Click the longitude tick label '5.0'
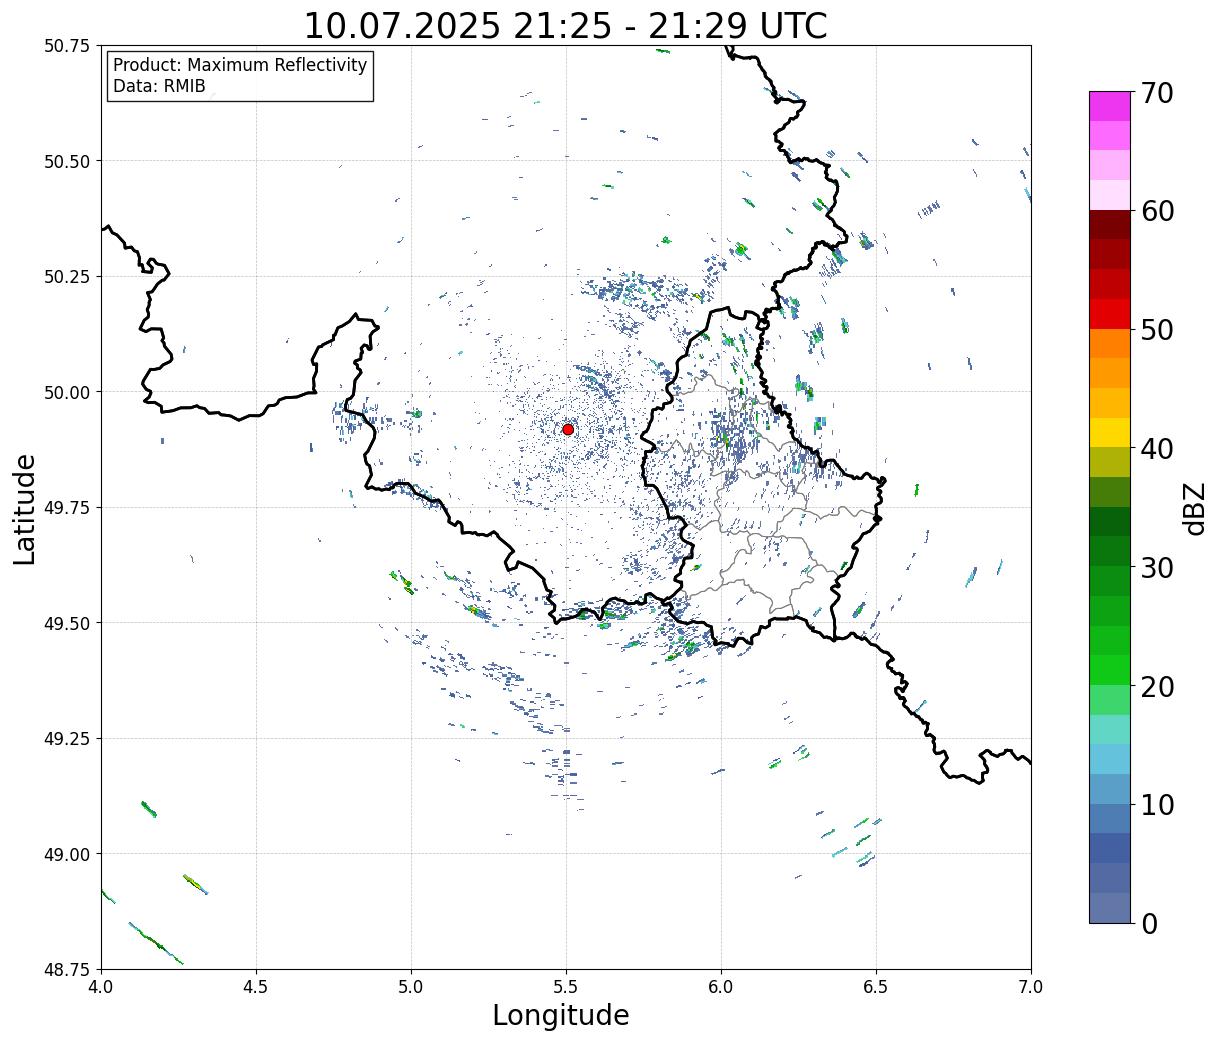This screenshot has width=1219, height=1040. (x=411, y=987)
